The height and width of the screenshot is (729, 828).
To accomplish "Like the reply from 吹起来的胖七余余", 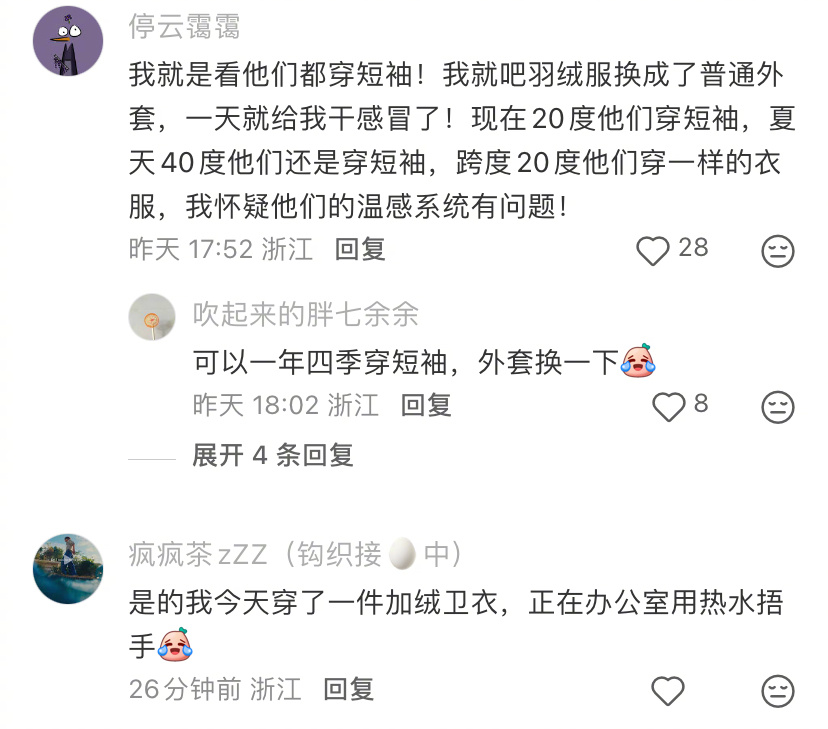I will (x=669, y=407).
